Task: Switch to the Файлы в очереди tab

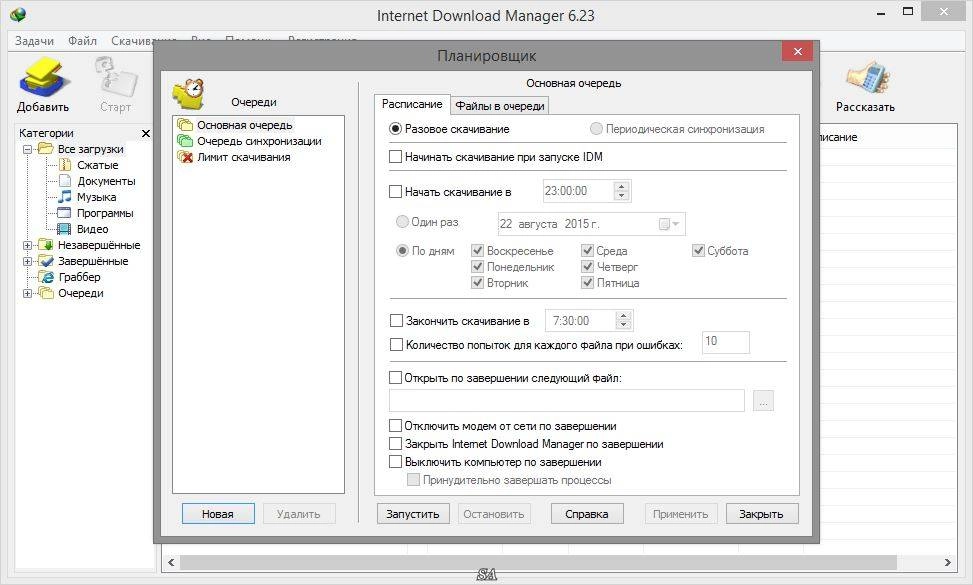Action: pos(500,106)
